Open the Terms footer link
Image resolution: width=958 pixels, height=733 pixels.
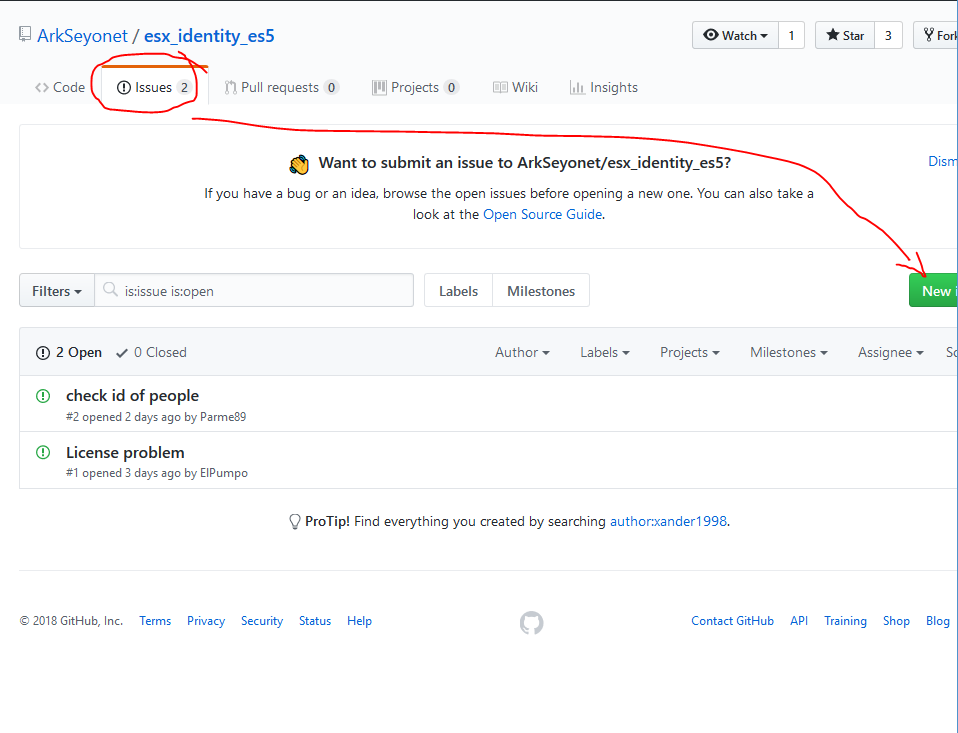tap(155, 621)
